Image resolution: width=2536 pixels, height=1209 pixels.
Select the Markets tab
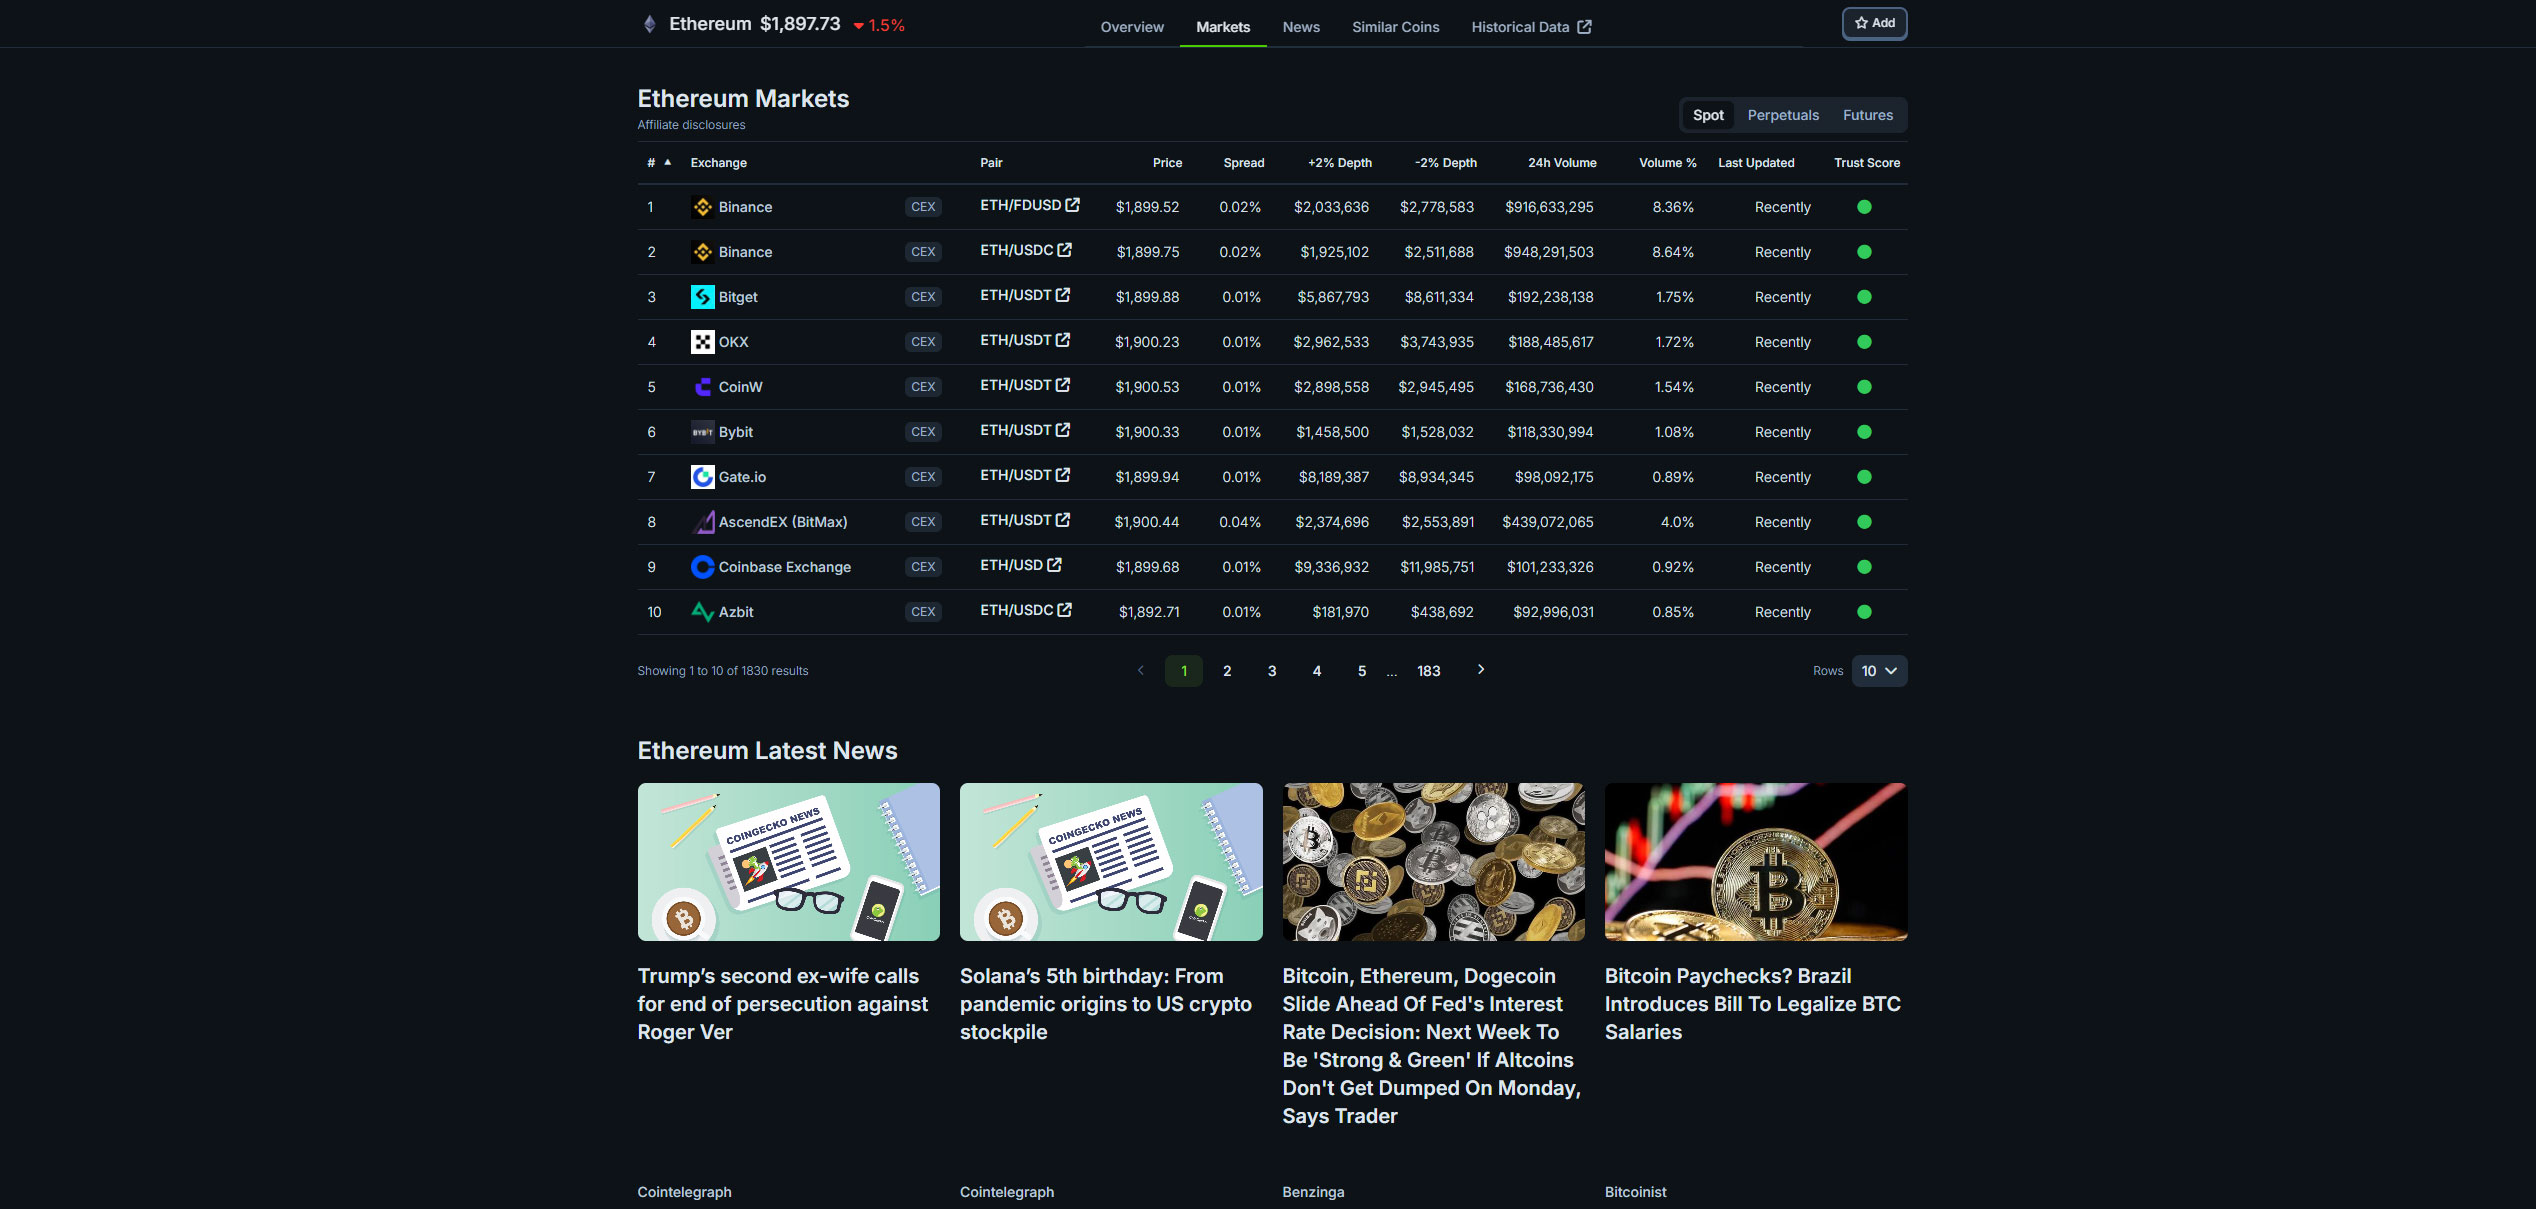[1223, 27]
